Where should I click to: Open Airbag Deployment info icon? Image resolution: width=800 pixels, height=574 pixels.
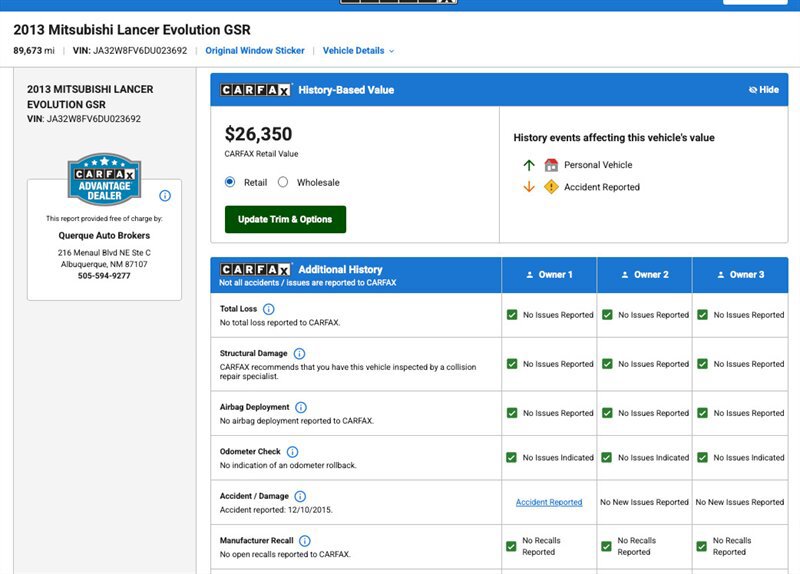[x=301, y=407]
